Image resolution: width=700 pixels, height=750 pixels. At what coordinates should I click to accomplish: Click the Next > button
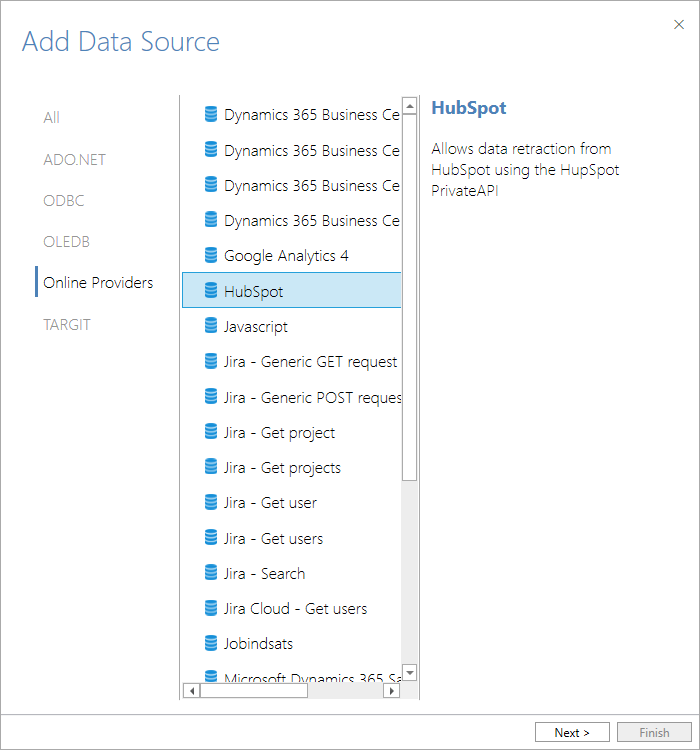572,732
